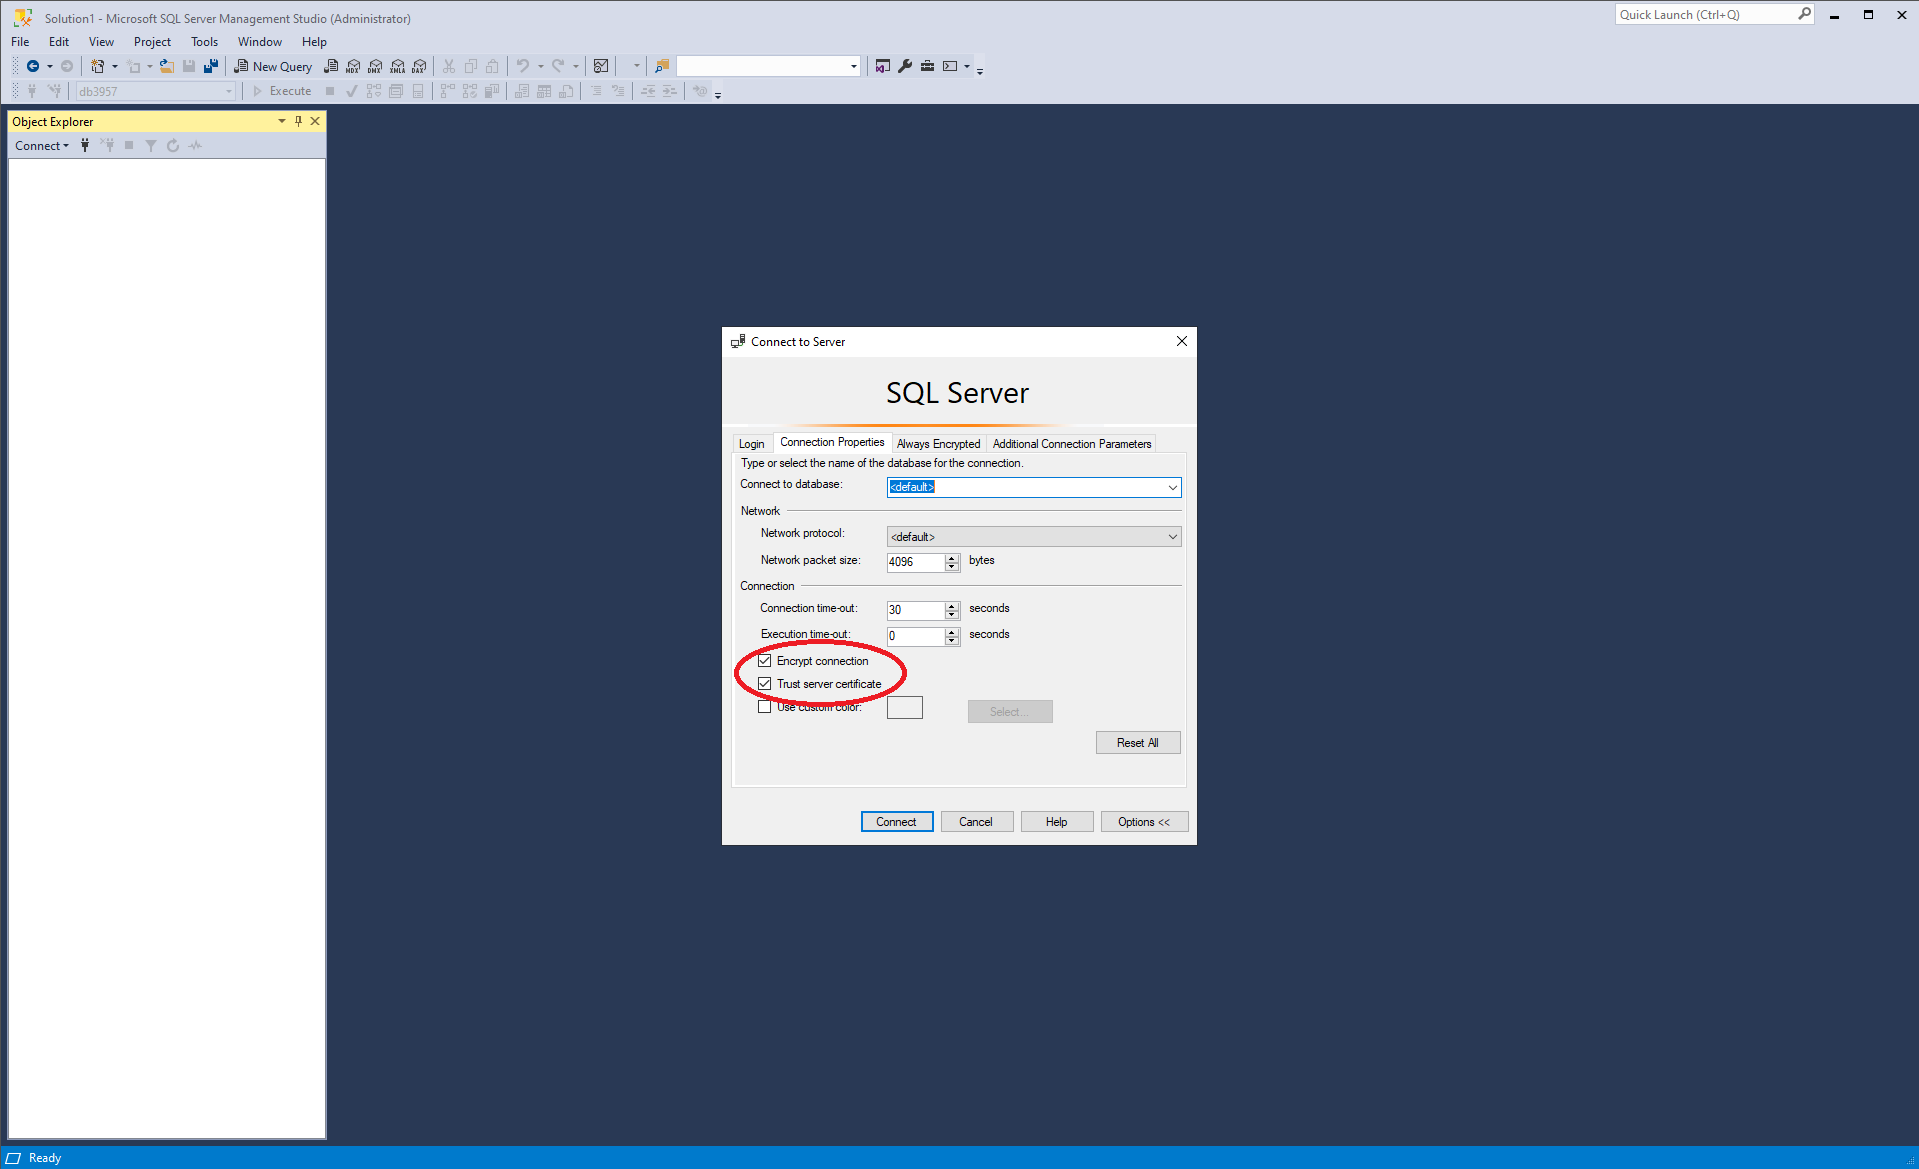1919x1169 pixels.
Task: Click the Refresh icon in Object Explorer
Action: tap(173, 145)
